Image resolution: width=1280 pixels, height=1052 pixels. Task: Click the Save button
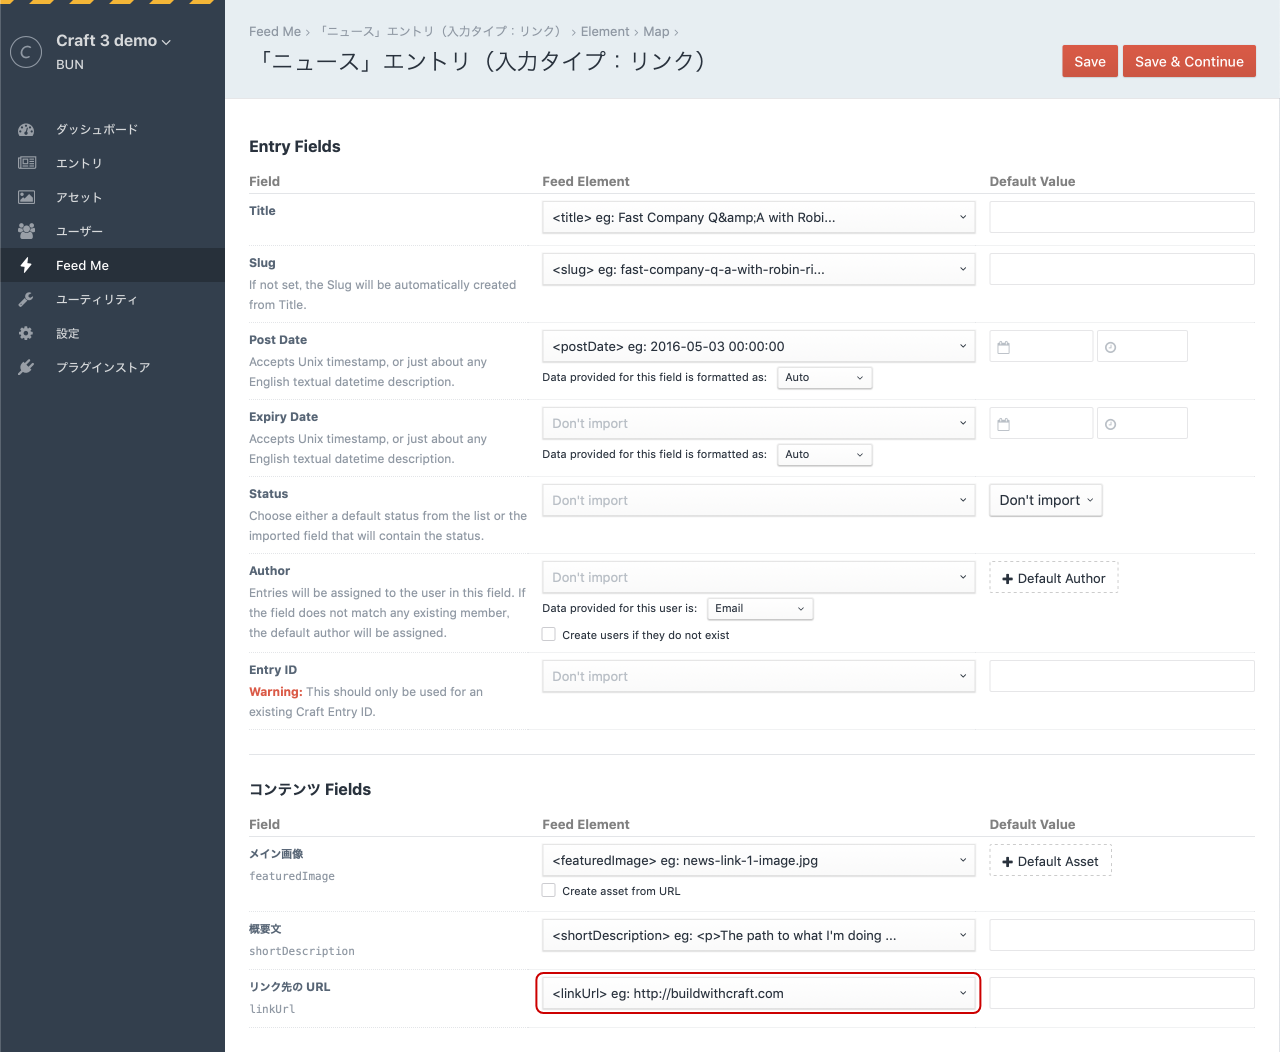click(1089, 61)
